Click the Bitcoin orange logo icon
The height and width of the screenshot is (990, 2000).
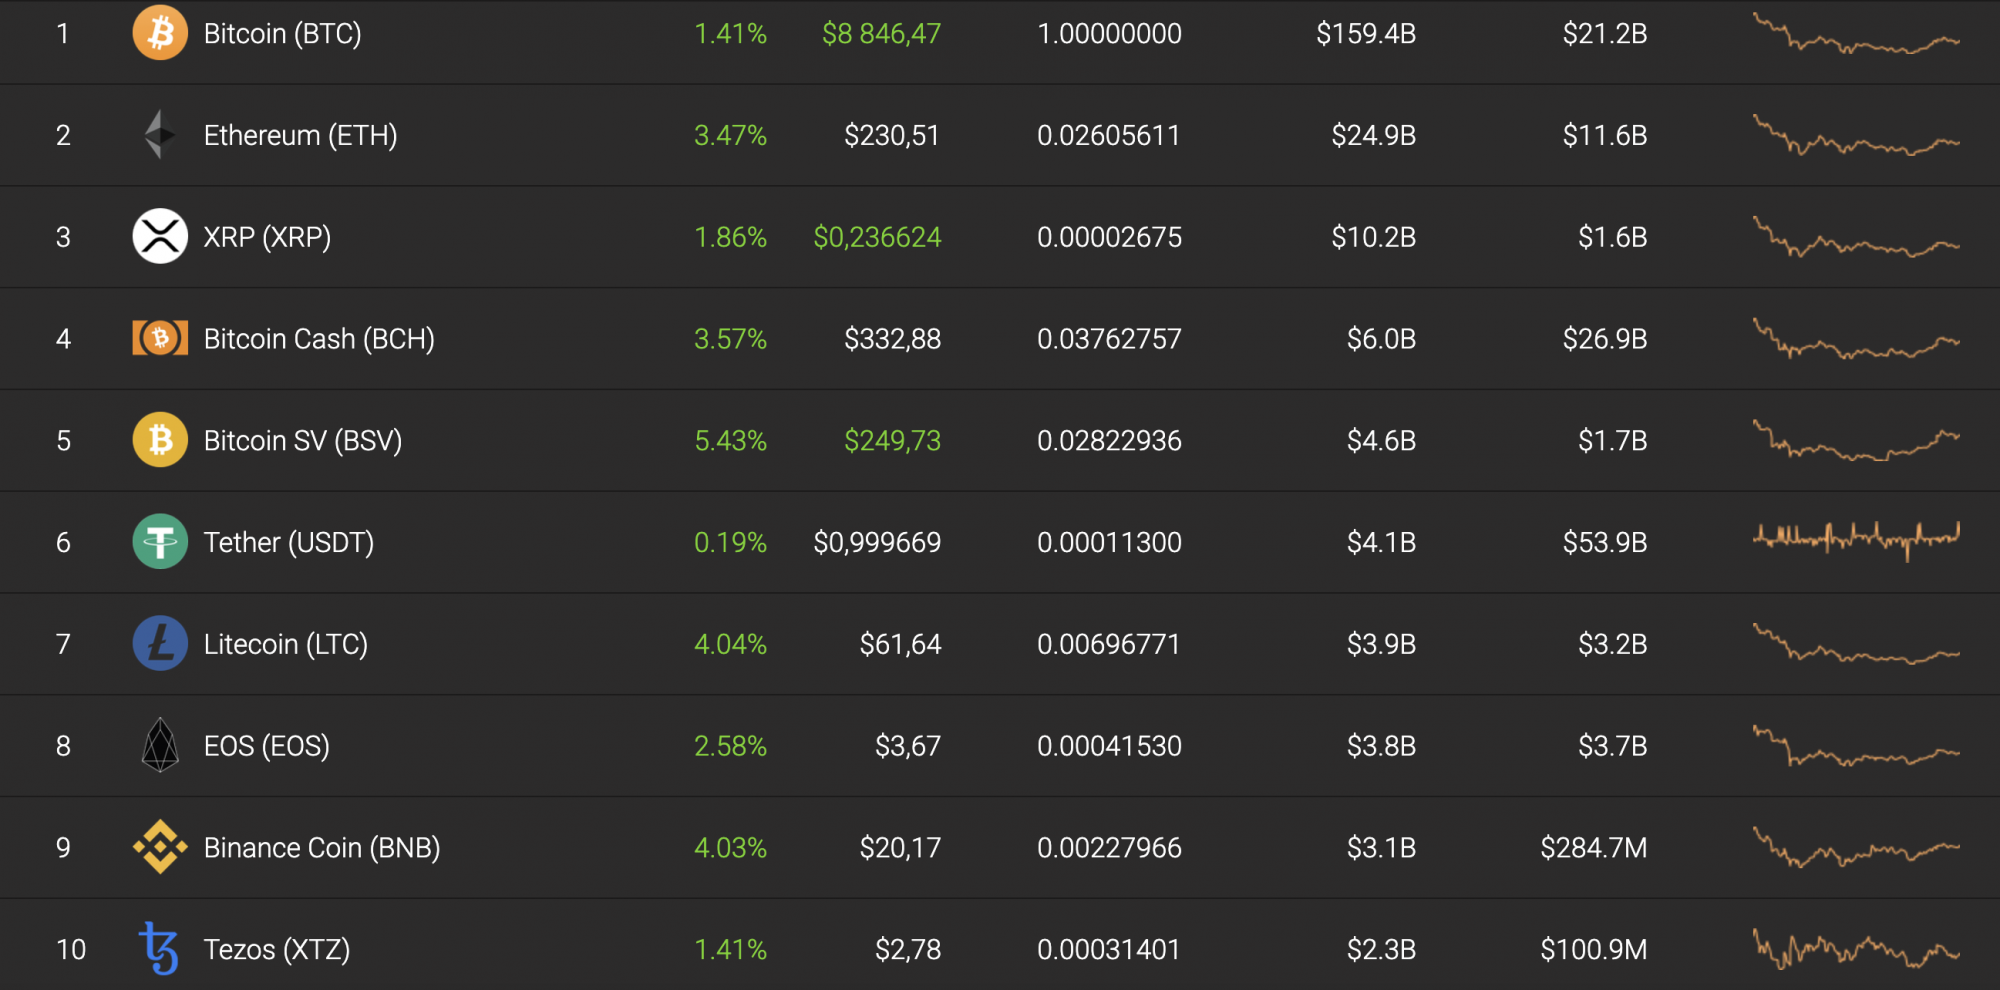[x=160, y=33]
